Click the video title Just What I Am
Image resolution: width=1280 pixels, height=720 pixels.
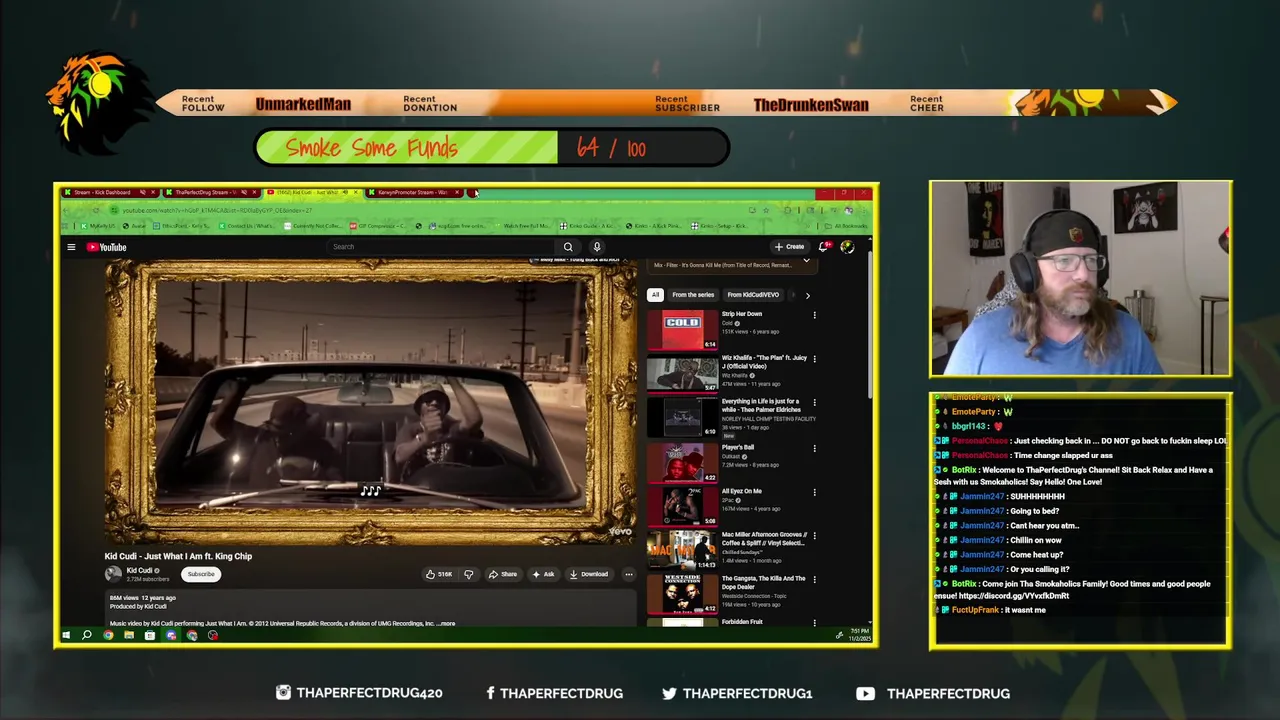(x=178, y=556)
